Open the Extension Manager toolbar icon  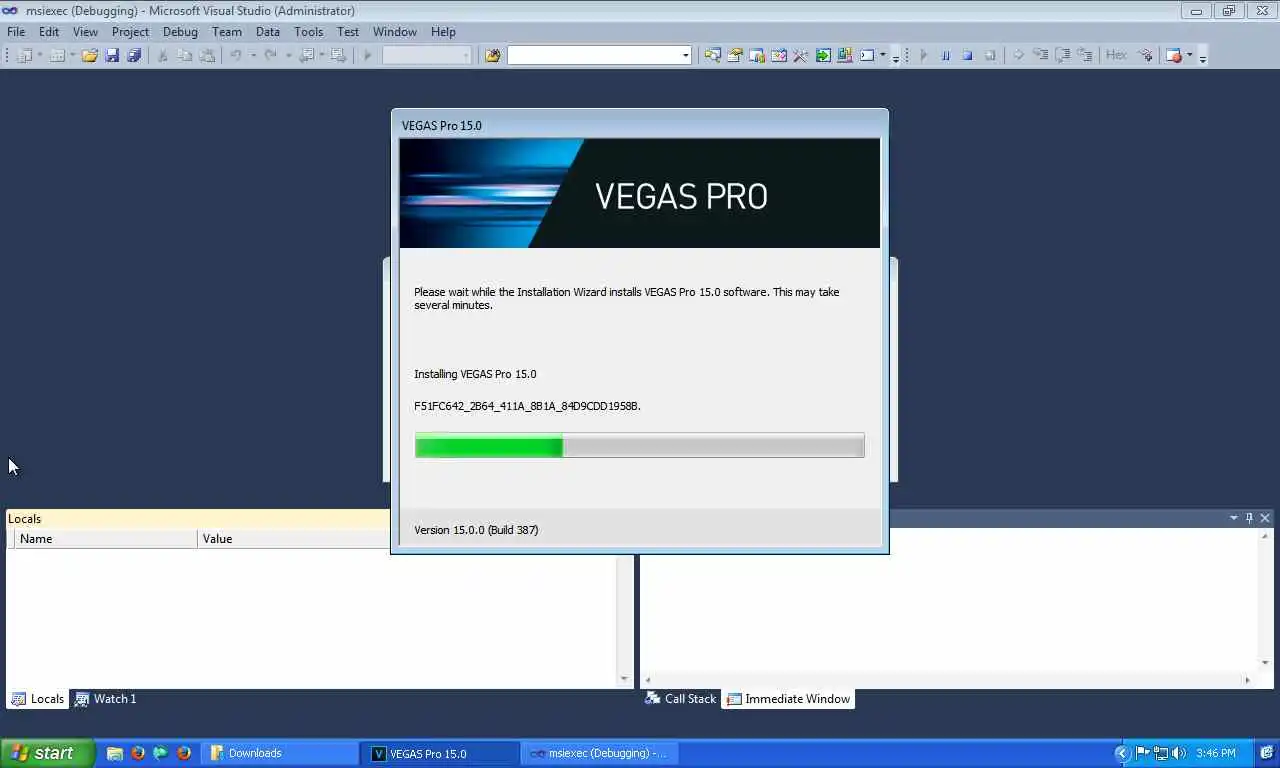coord(845,55)
